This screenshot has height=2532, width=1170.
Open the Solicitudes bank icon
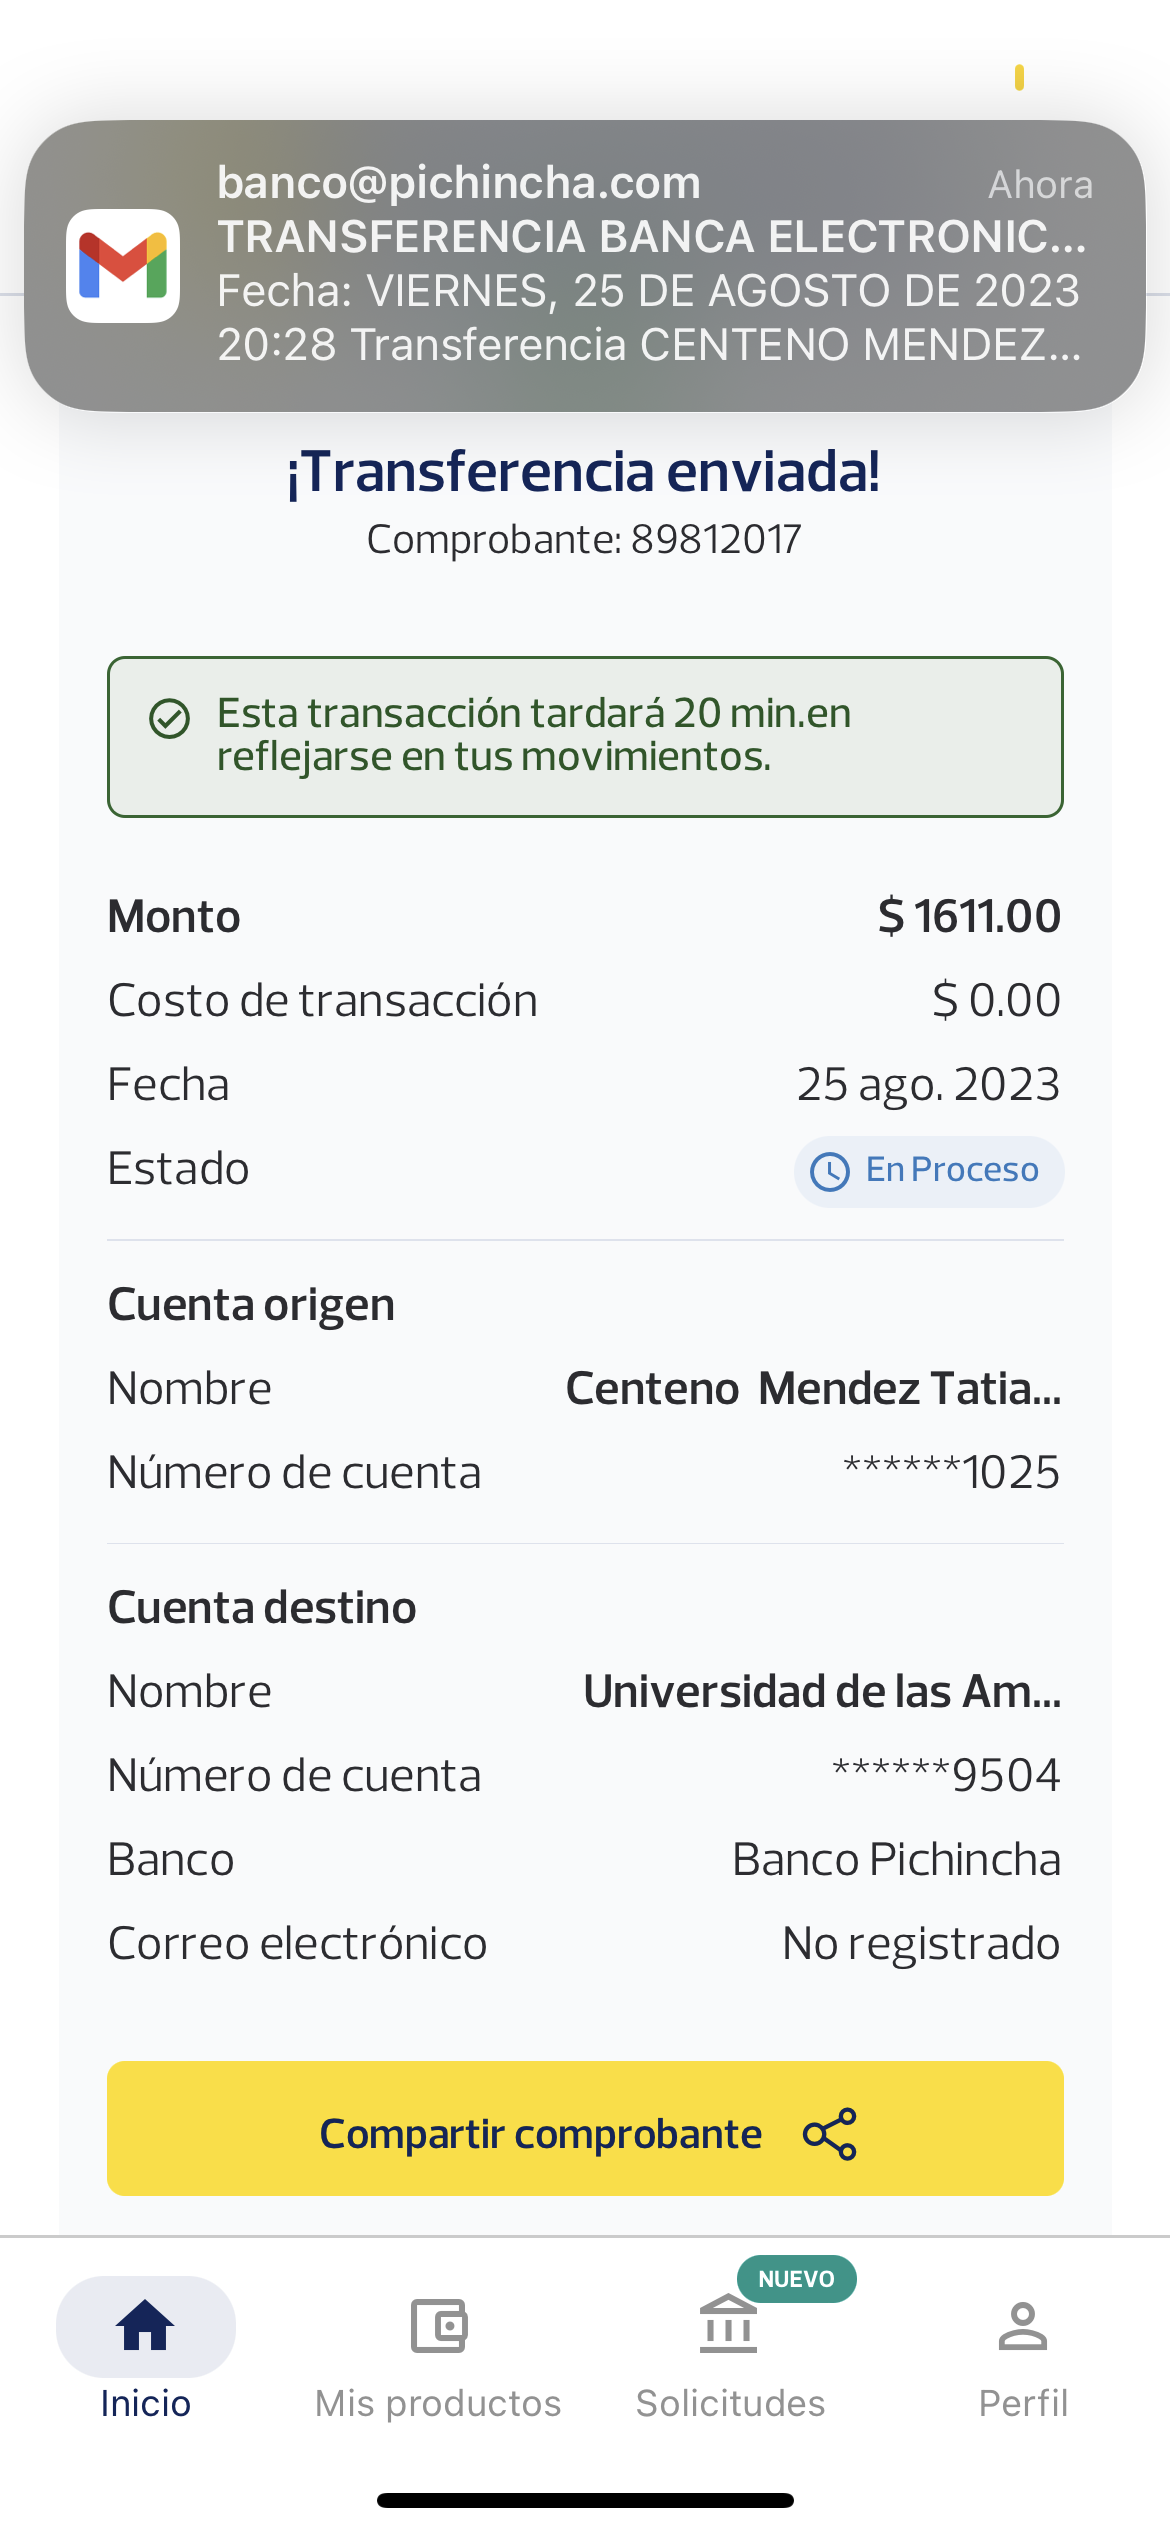tap(729, 2325)
